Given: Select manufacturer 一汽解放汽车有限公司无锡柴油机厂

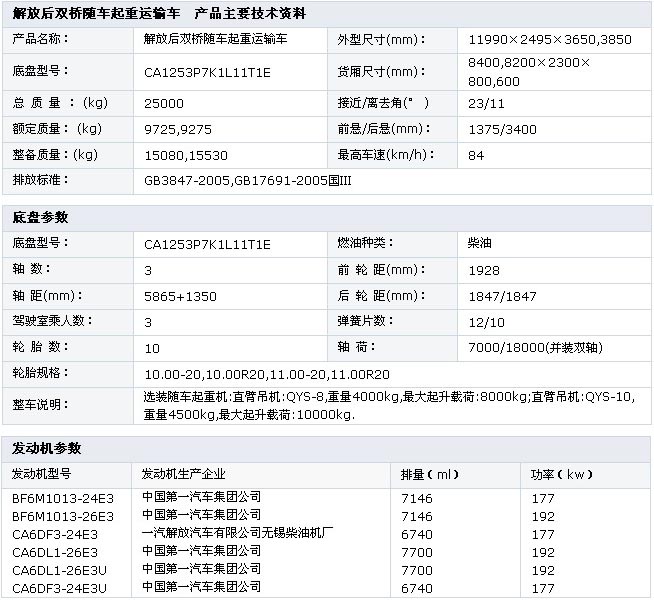Looking at the screenshot, I should pyautogui.click(x=236, y=533).
